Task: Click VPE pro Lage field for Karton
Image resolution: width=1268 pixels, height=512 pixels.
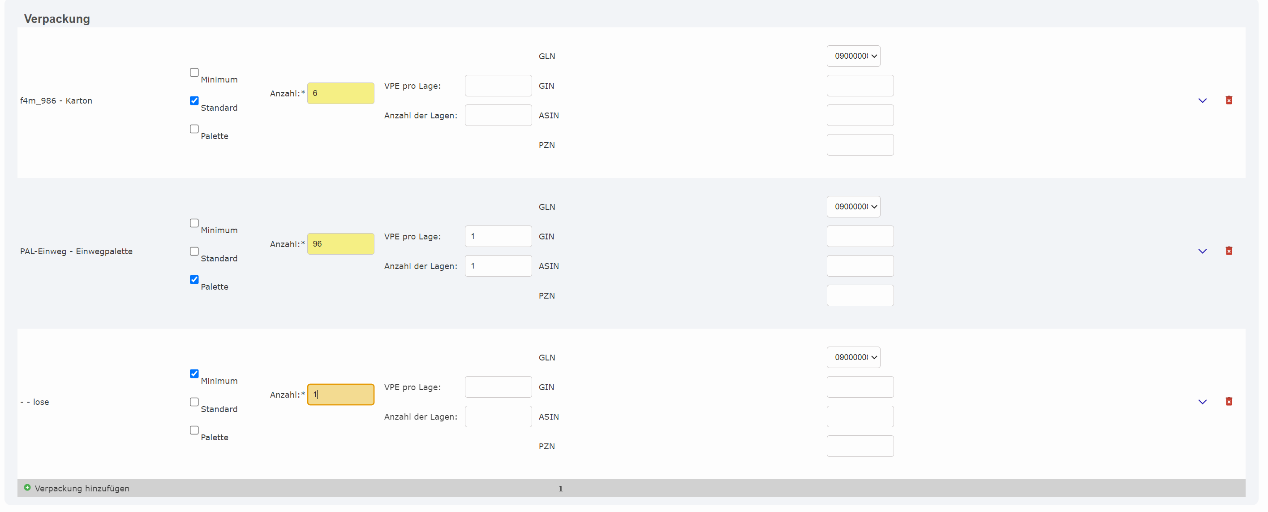Action: click(x=498, y=86)
